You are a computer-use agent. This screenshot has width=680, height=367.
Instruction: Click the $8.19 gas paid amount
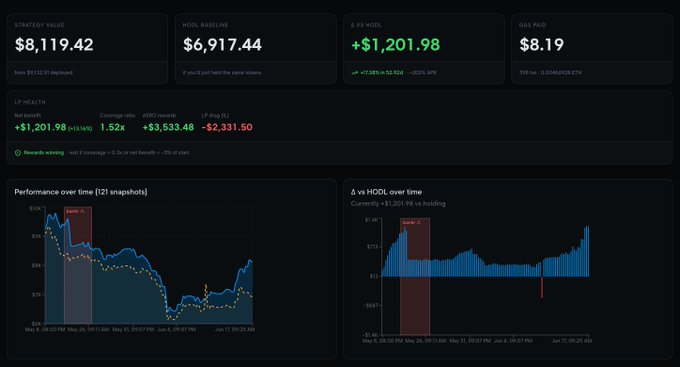(542, 45)
